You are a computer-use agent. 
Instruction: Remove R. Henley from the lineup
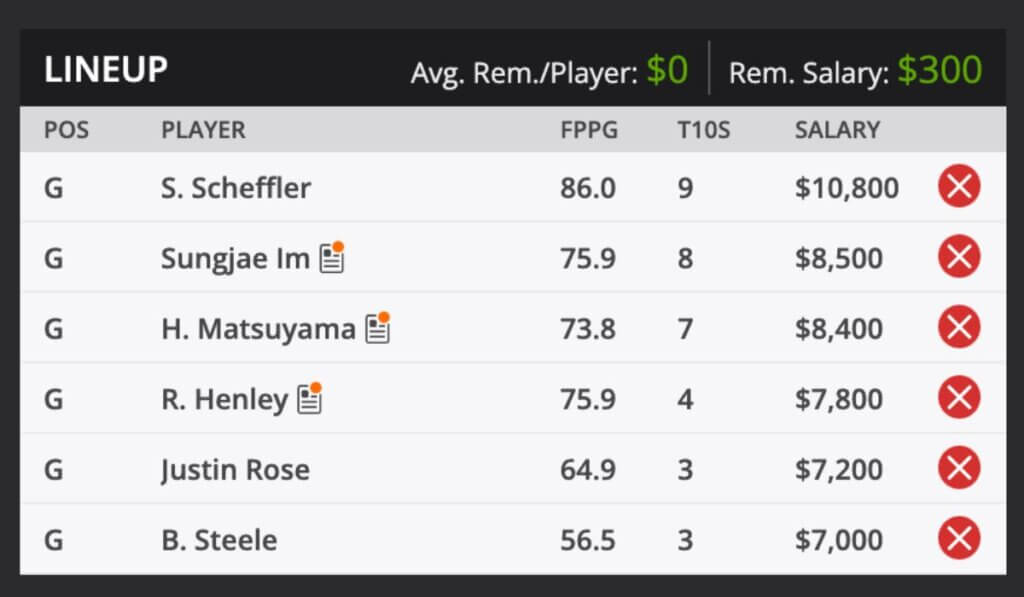click(960, 398)
